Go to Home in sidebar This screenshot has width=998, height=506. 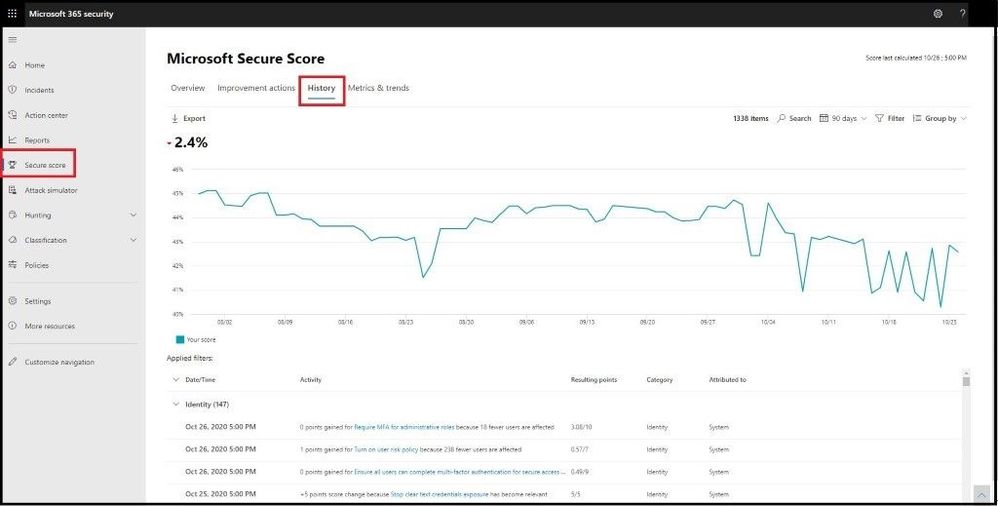pyautogui.click(x=34, y=65)
